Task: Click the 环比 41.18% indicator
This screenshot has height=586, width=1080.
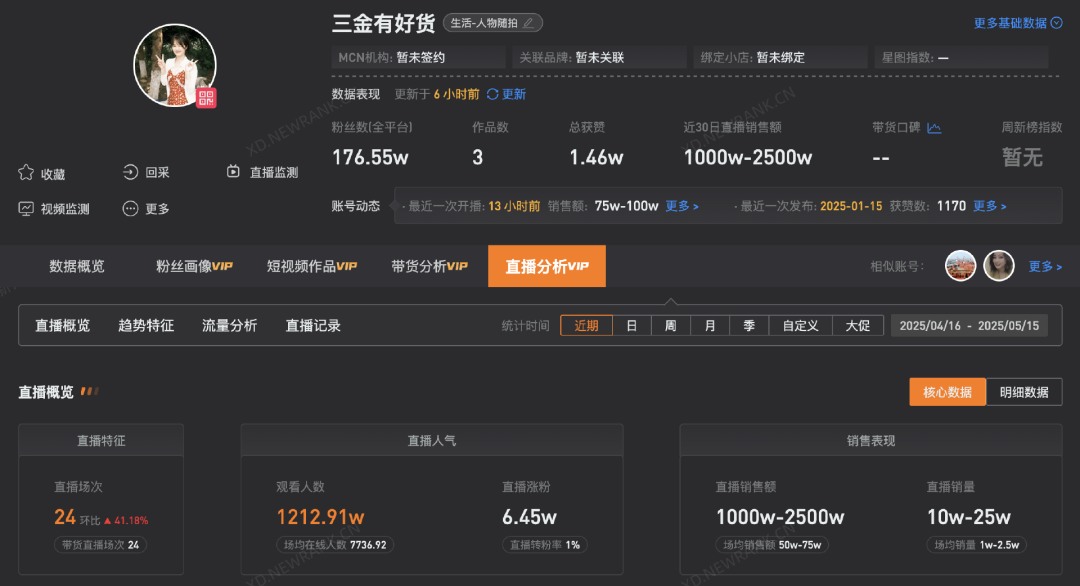Action: (x=114, y=521)
